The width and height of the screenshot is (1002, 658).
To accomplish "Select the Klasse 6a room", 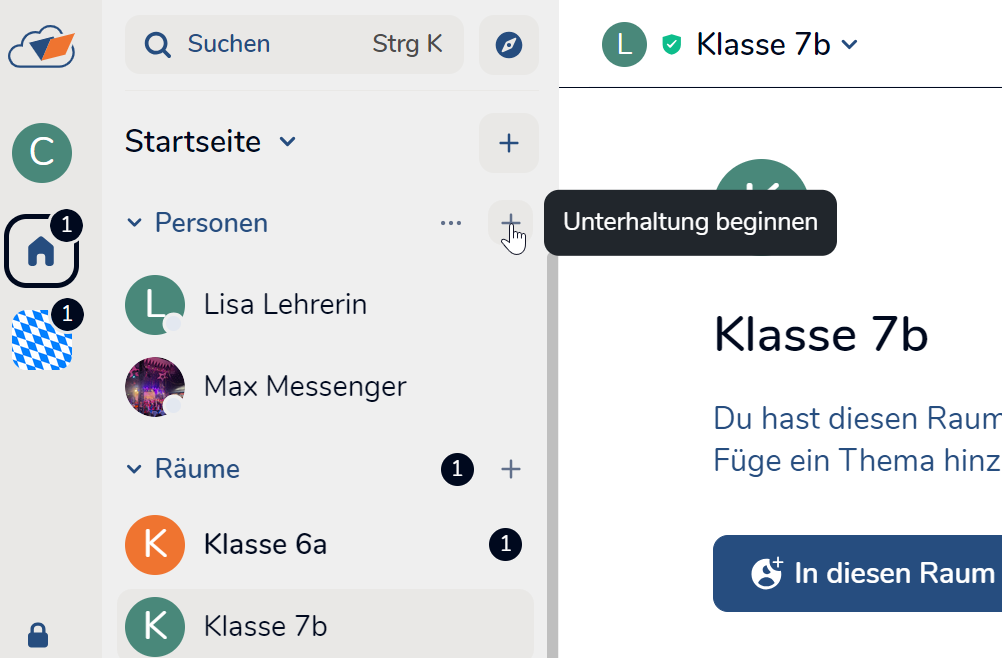I will [265, 545].
